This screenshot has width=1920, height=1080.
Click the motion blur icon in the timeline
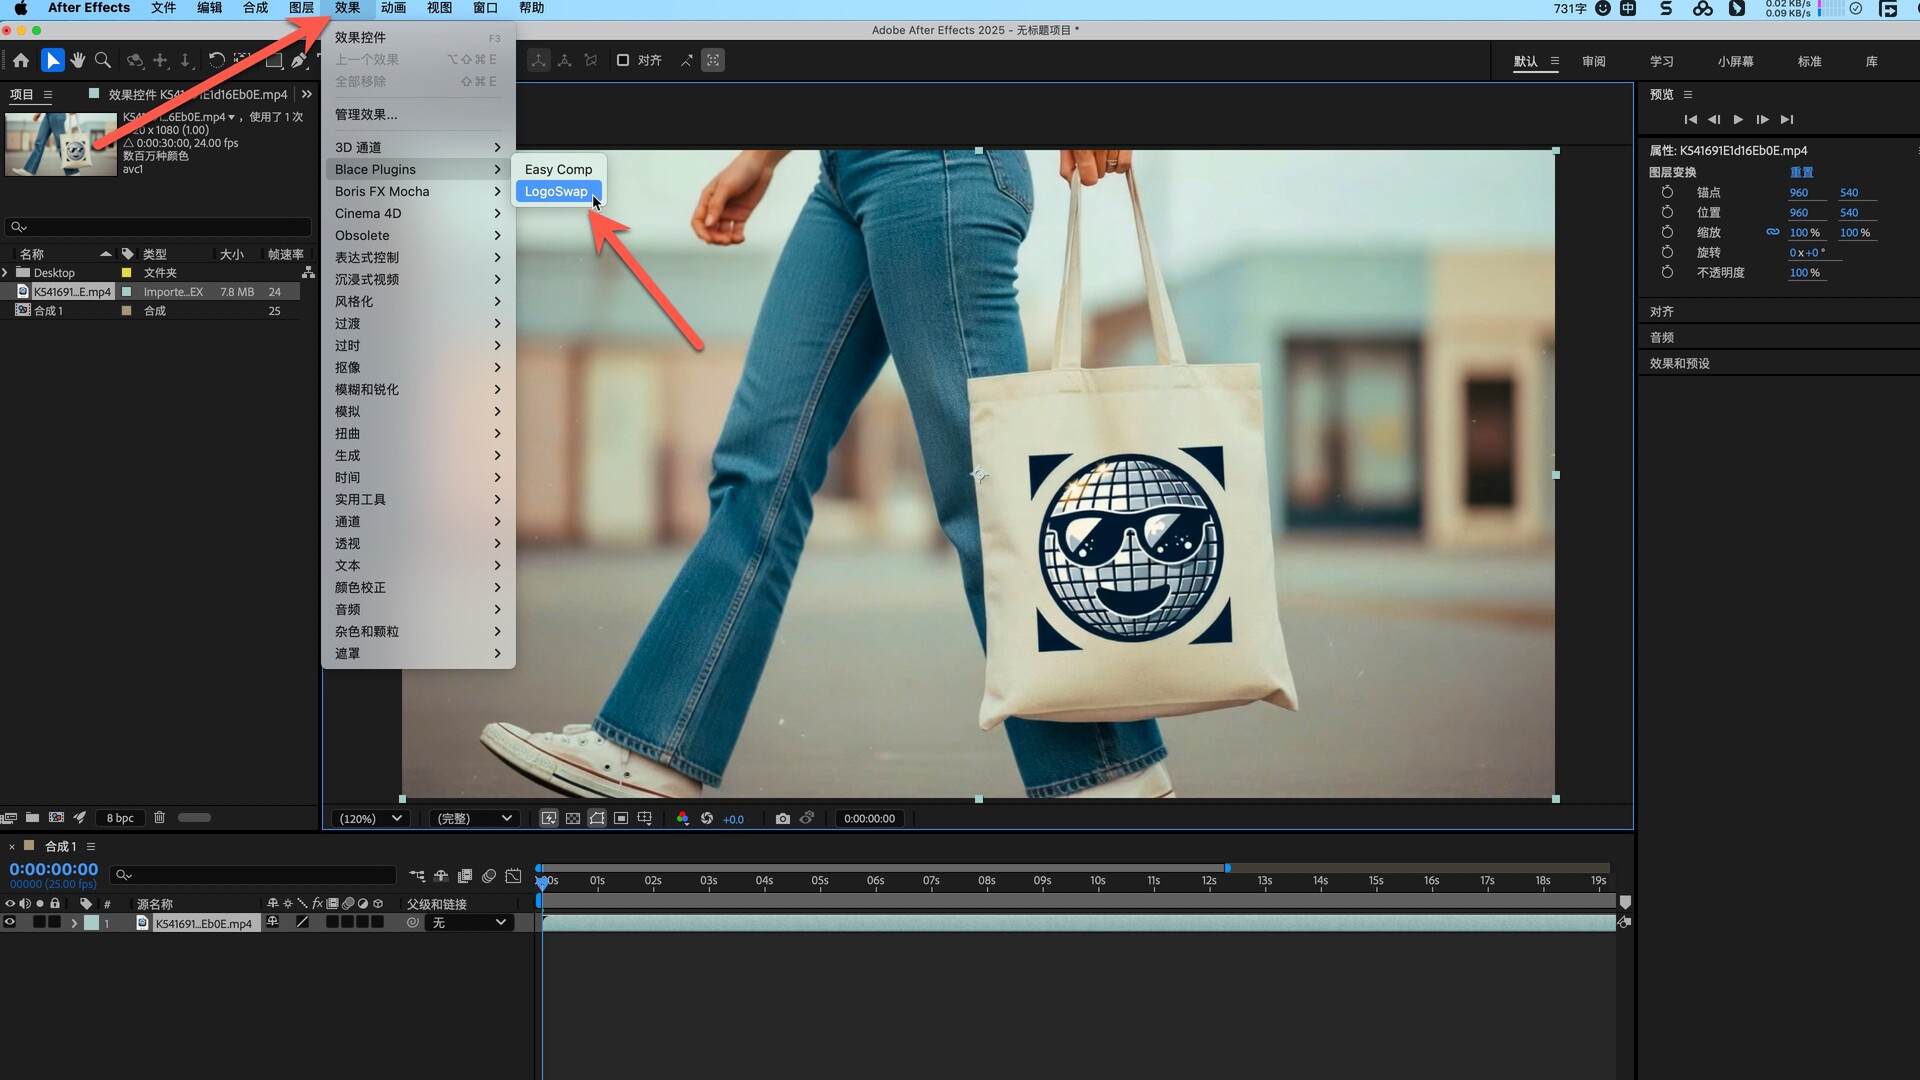point(489,876)
